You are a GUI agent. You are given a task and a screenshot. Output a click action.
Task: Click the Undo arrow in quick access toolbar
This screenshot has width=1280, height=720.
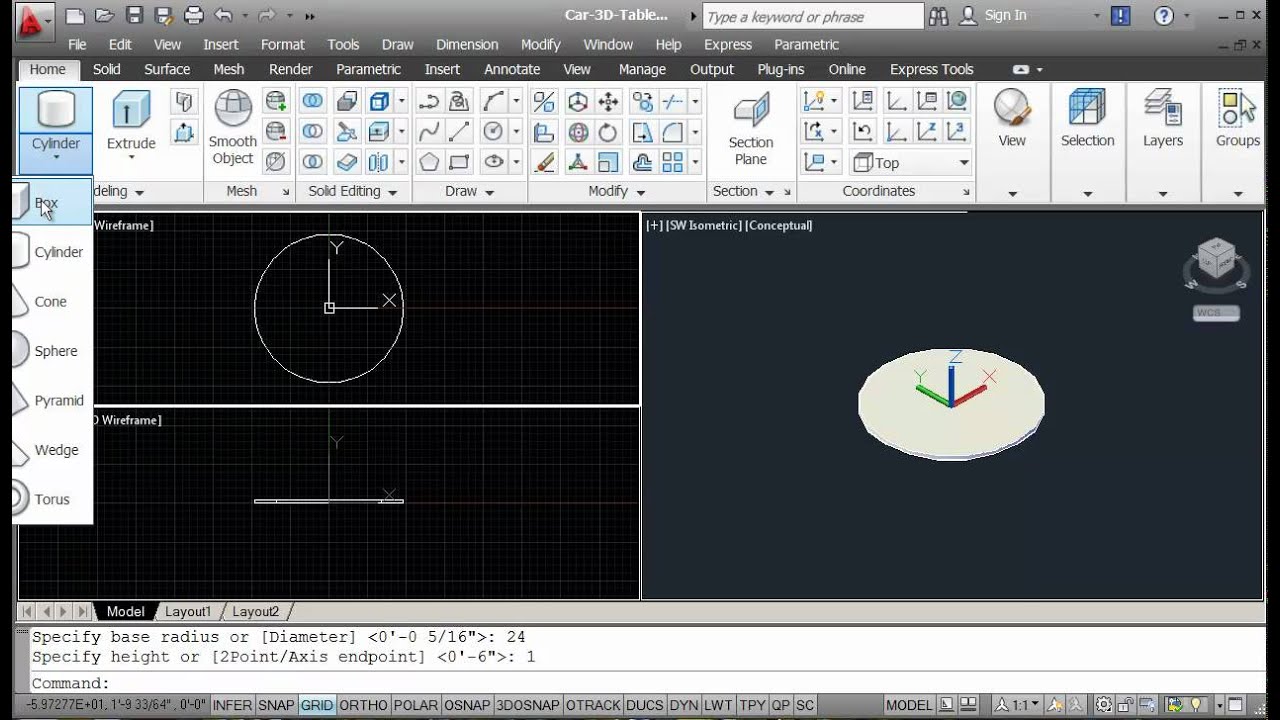point(223,15)
